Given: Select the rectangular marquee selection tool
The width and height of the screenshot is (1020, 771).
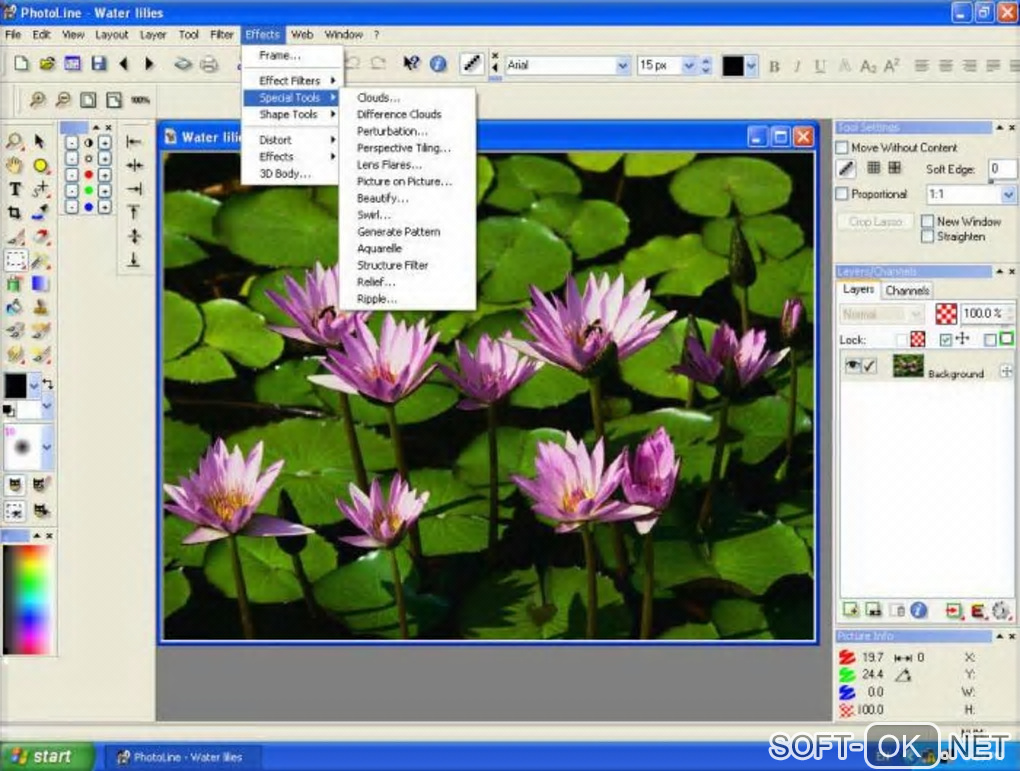Looking at the screenshot, I should (15, 260).
